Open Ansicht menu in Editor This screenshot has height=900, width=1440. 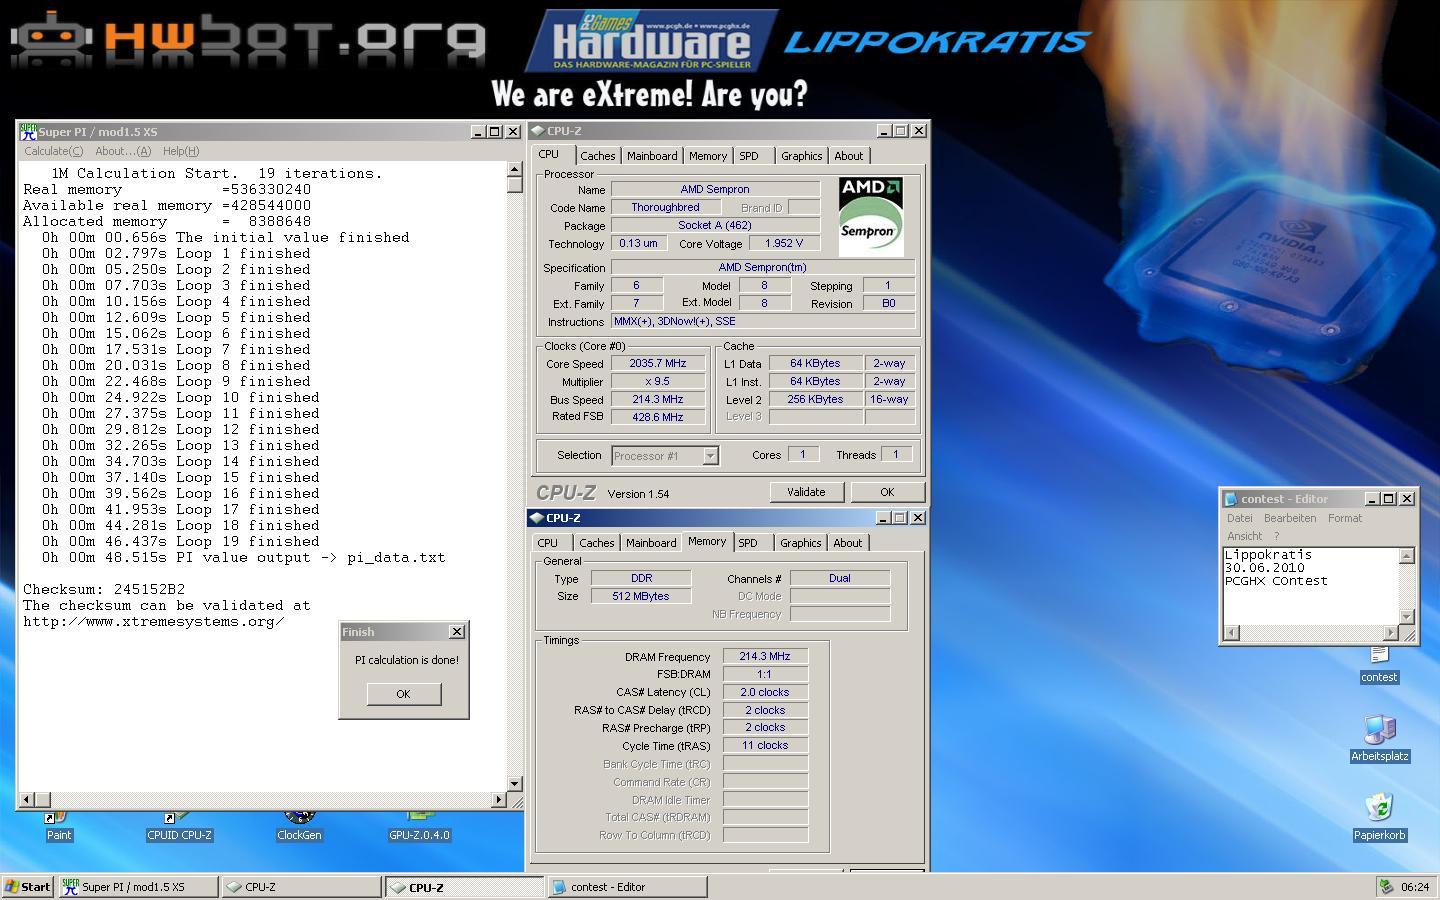pos(1244,536)
